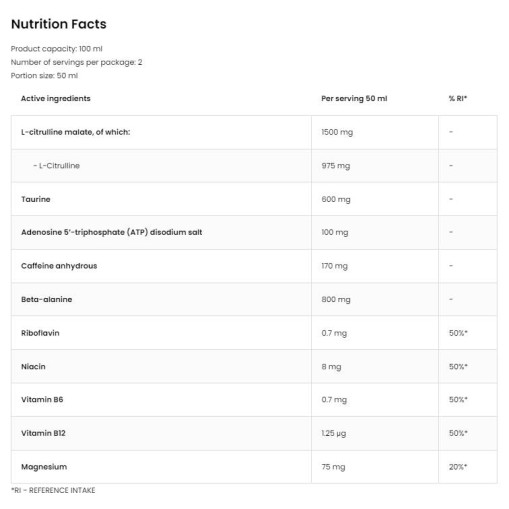Click the Riboflavin 50%* reference intake
The width and height of the screenshot is (509, 509).
458,333
